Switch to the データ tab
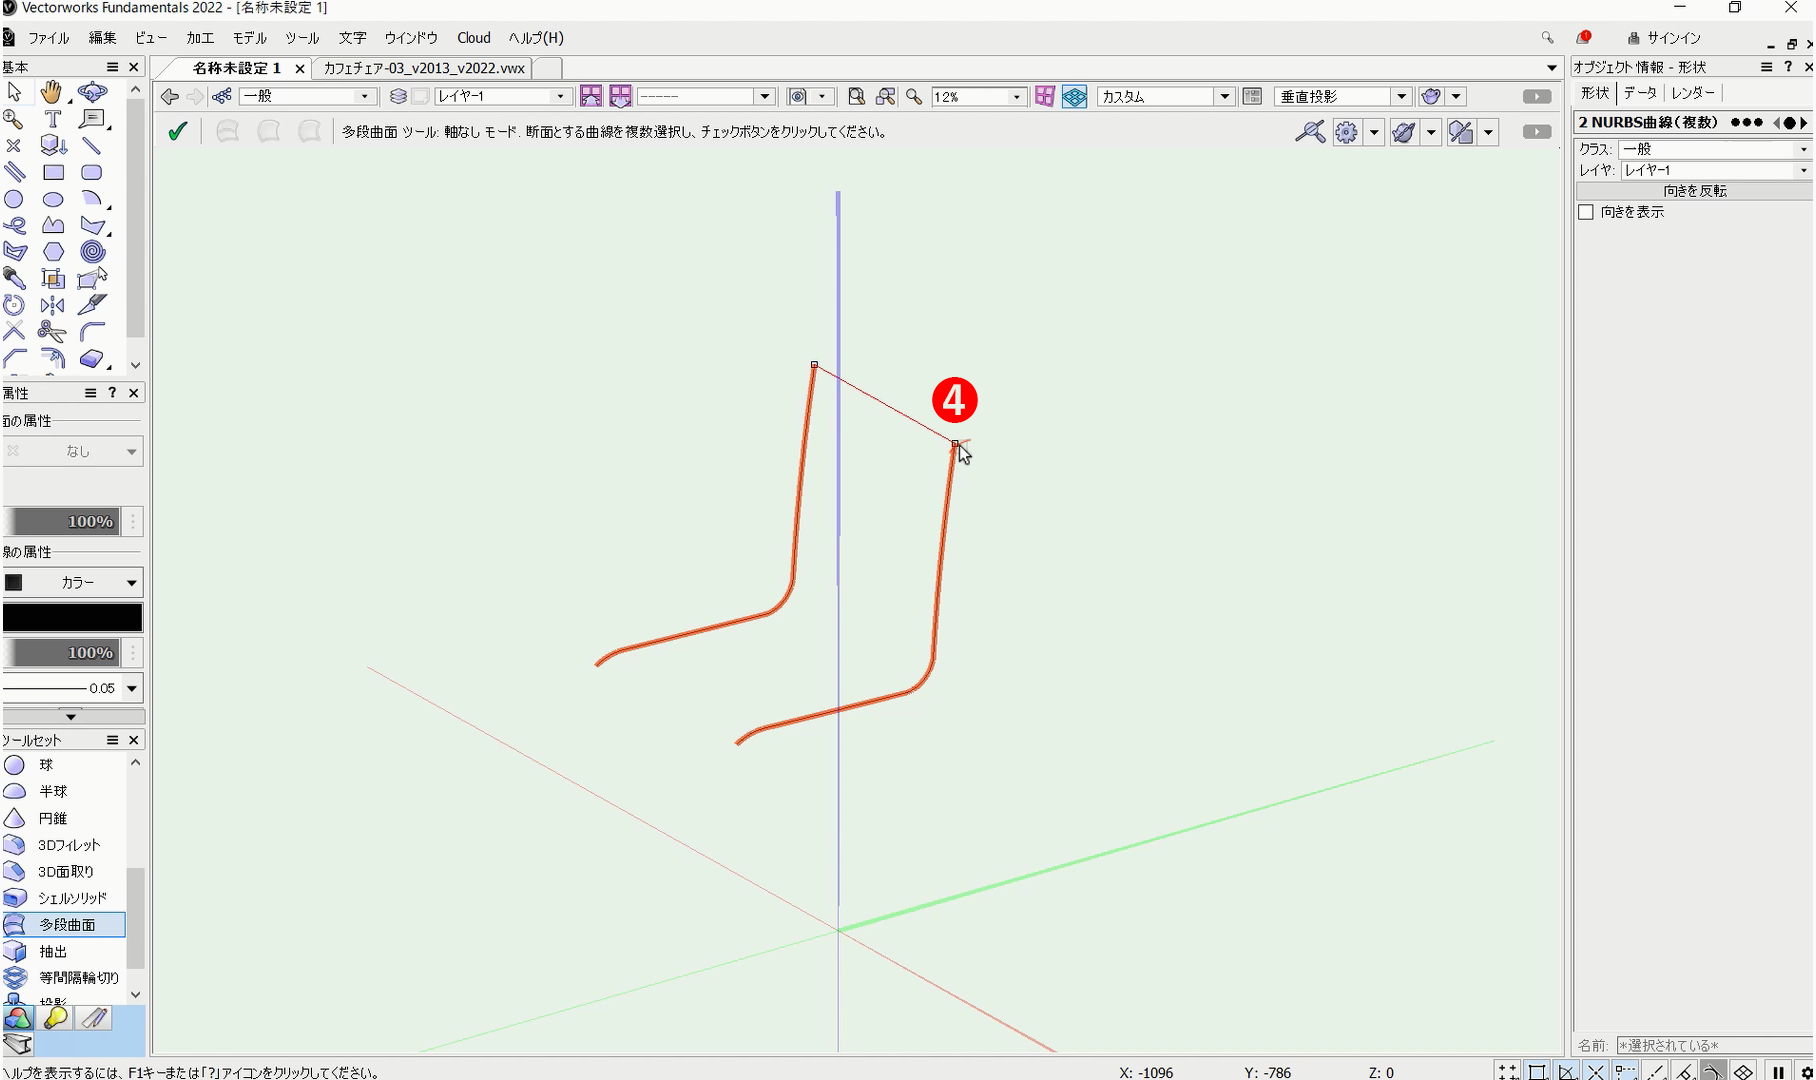Viewport: 1816px width, 1080px height. [1640, 92]
